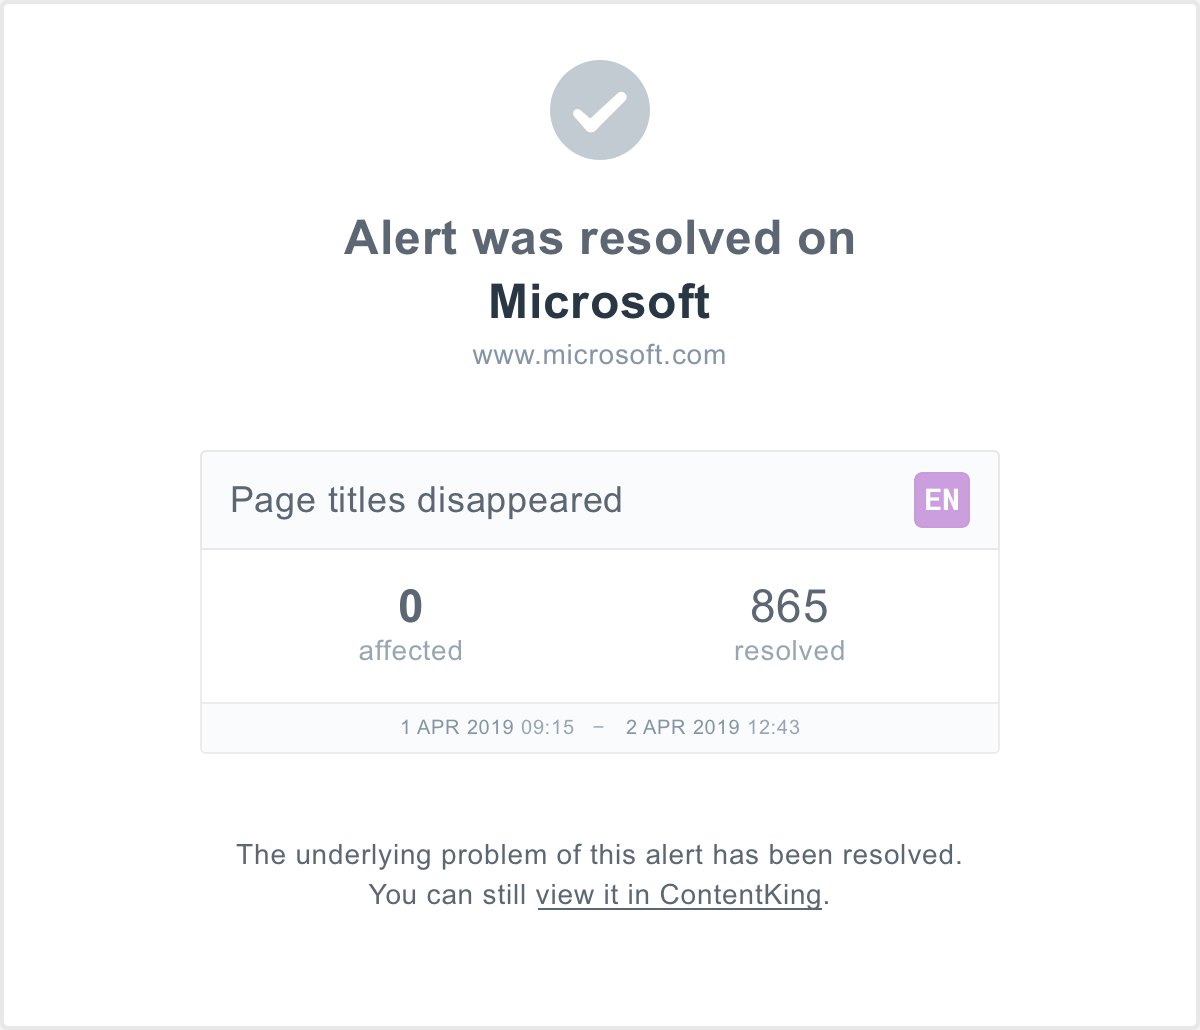Click the You can still text
This screenshot has width=1200, height=1030.
pyautogui.click(x=447, y=894)
